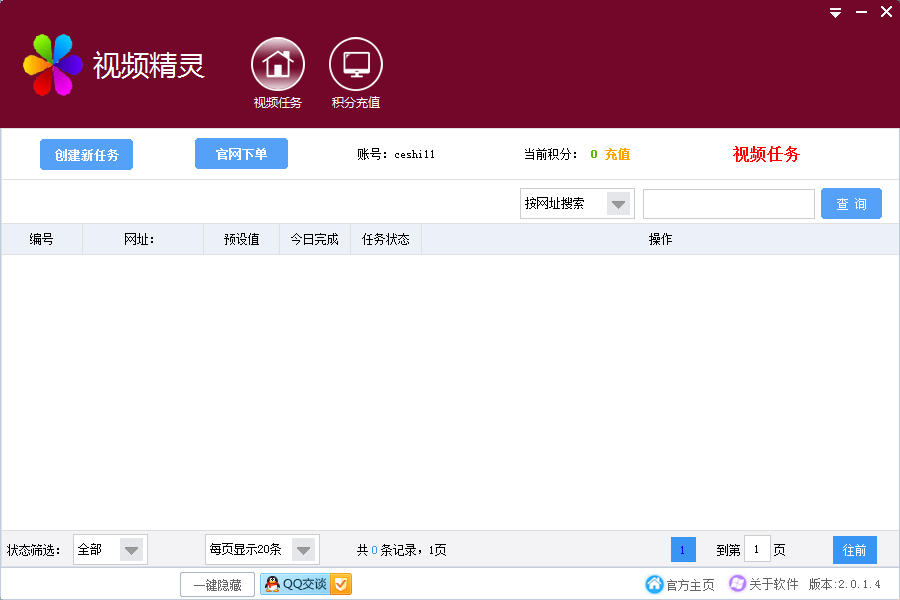Minimize the 视频精灵 window
Image resolution: width=900 pixels, height=600 pixels.
coord(862,12)
